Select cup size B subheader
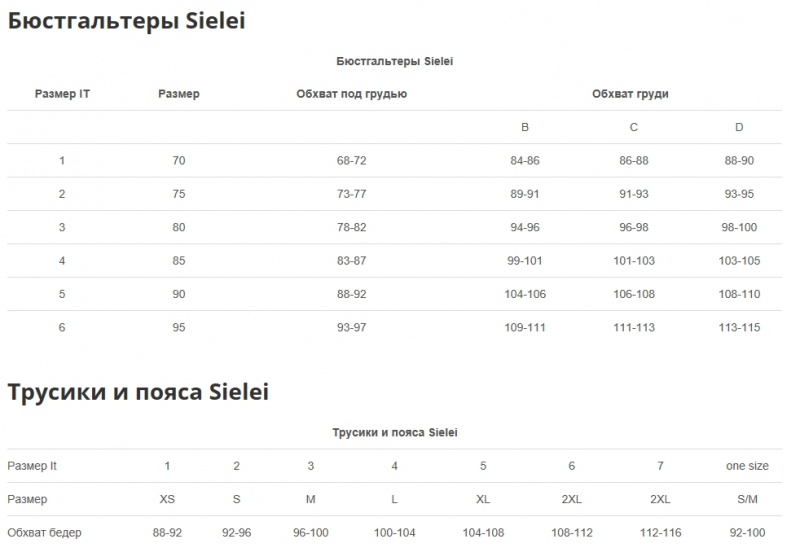 point(524,128)
